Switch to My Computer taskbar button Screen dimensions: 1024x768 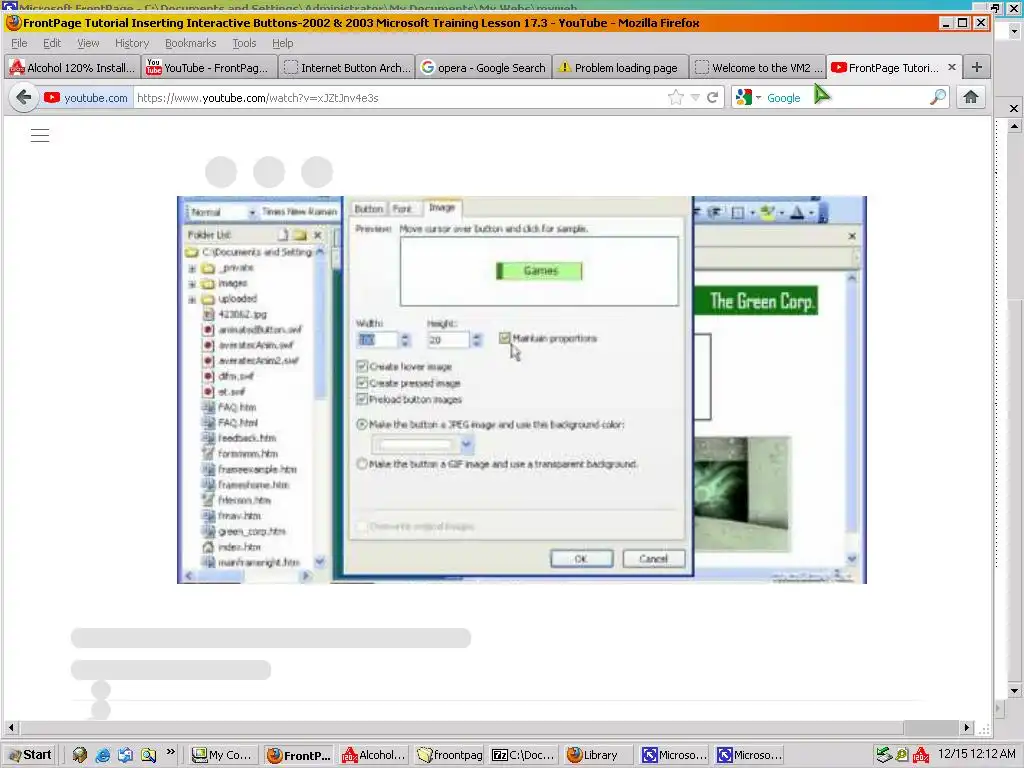tap(223, 755)
